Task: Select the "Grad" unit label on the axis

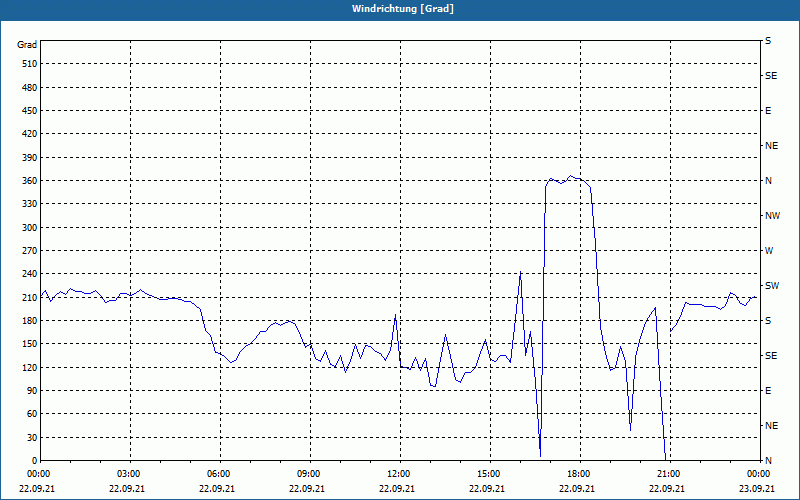Action: tap(27, 45)
